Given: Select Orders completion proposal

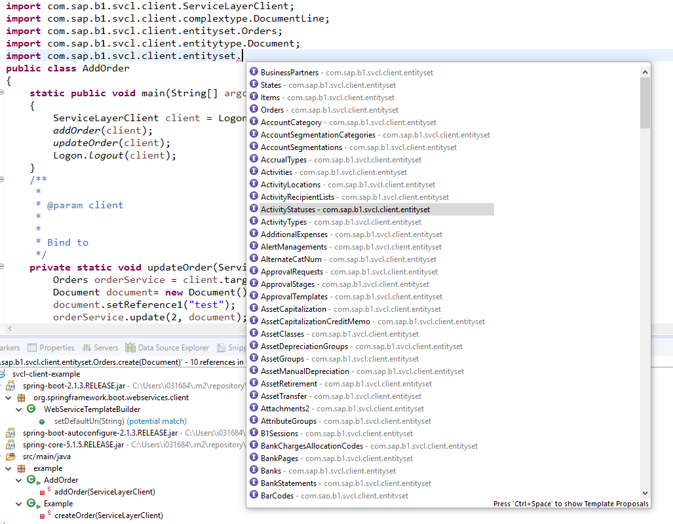Looking at the screenshot, I should point(324,110).
